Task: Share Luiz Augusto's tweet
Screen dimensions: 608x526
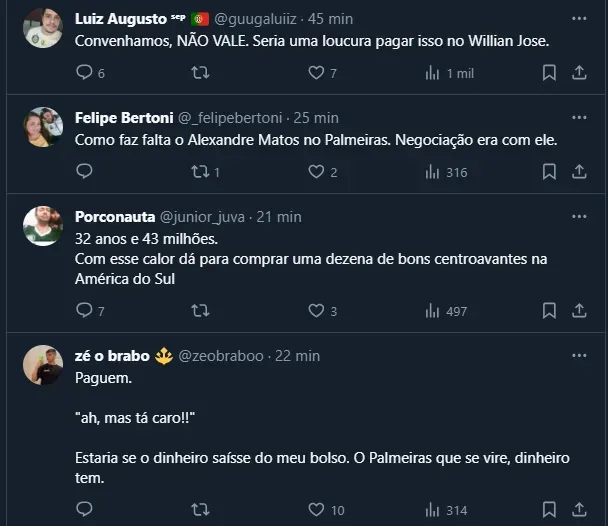Action: coord(579,73)
